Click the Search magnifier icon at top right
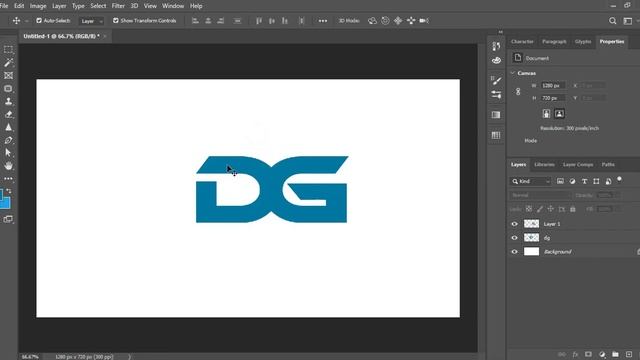640x360 pixels. click(x=612, y=21)
